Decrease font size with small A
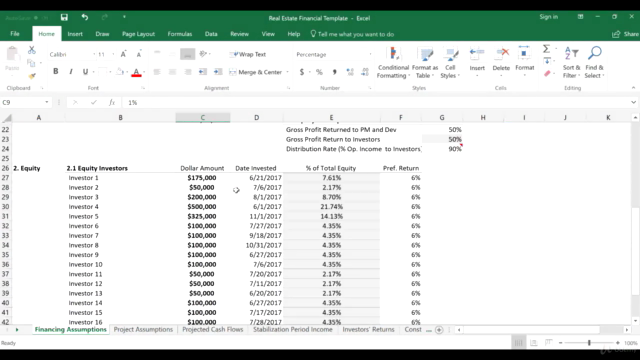640x360 pixels. [x=139, y=54]
